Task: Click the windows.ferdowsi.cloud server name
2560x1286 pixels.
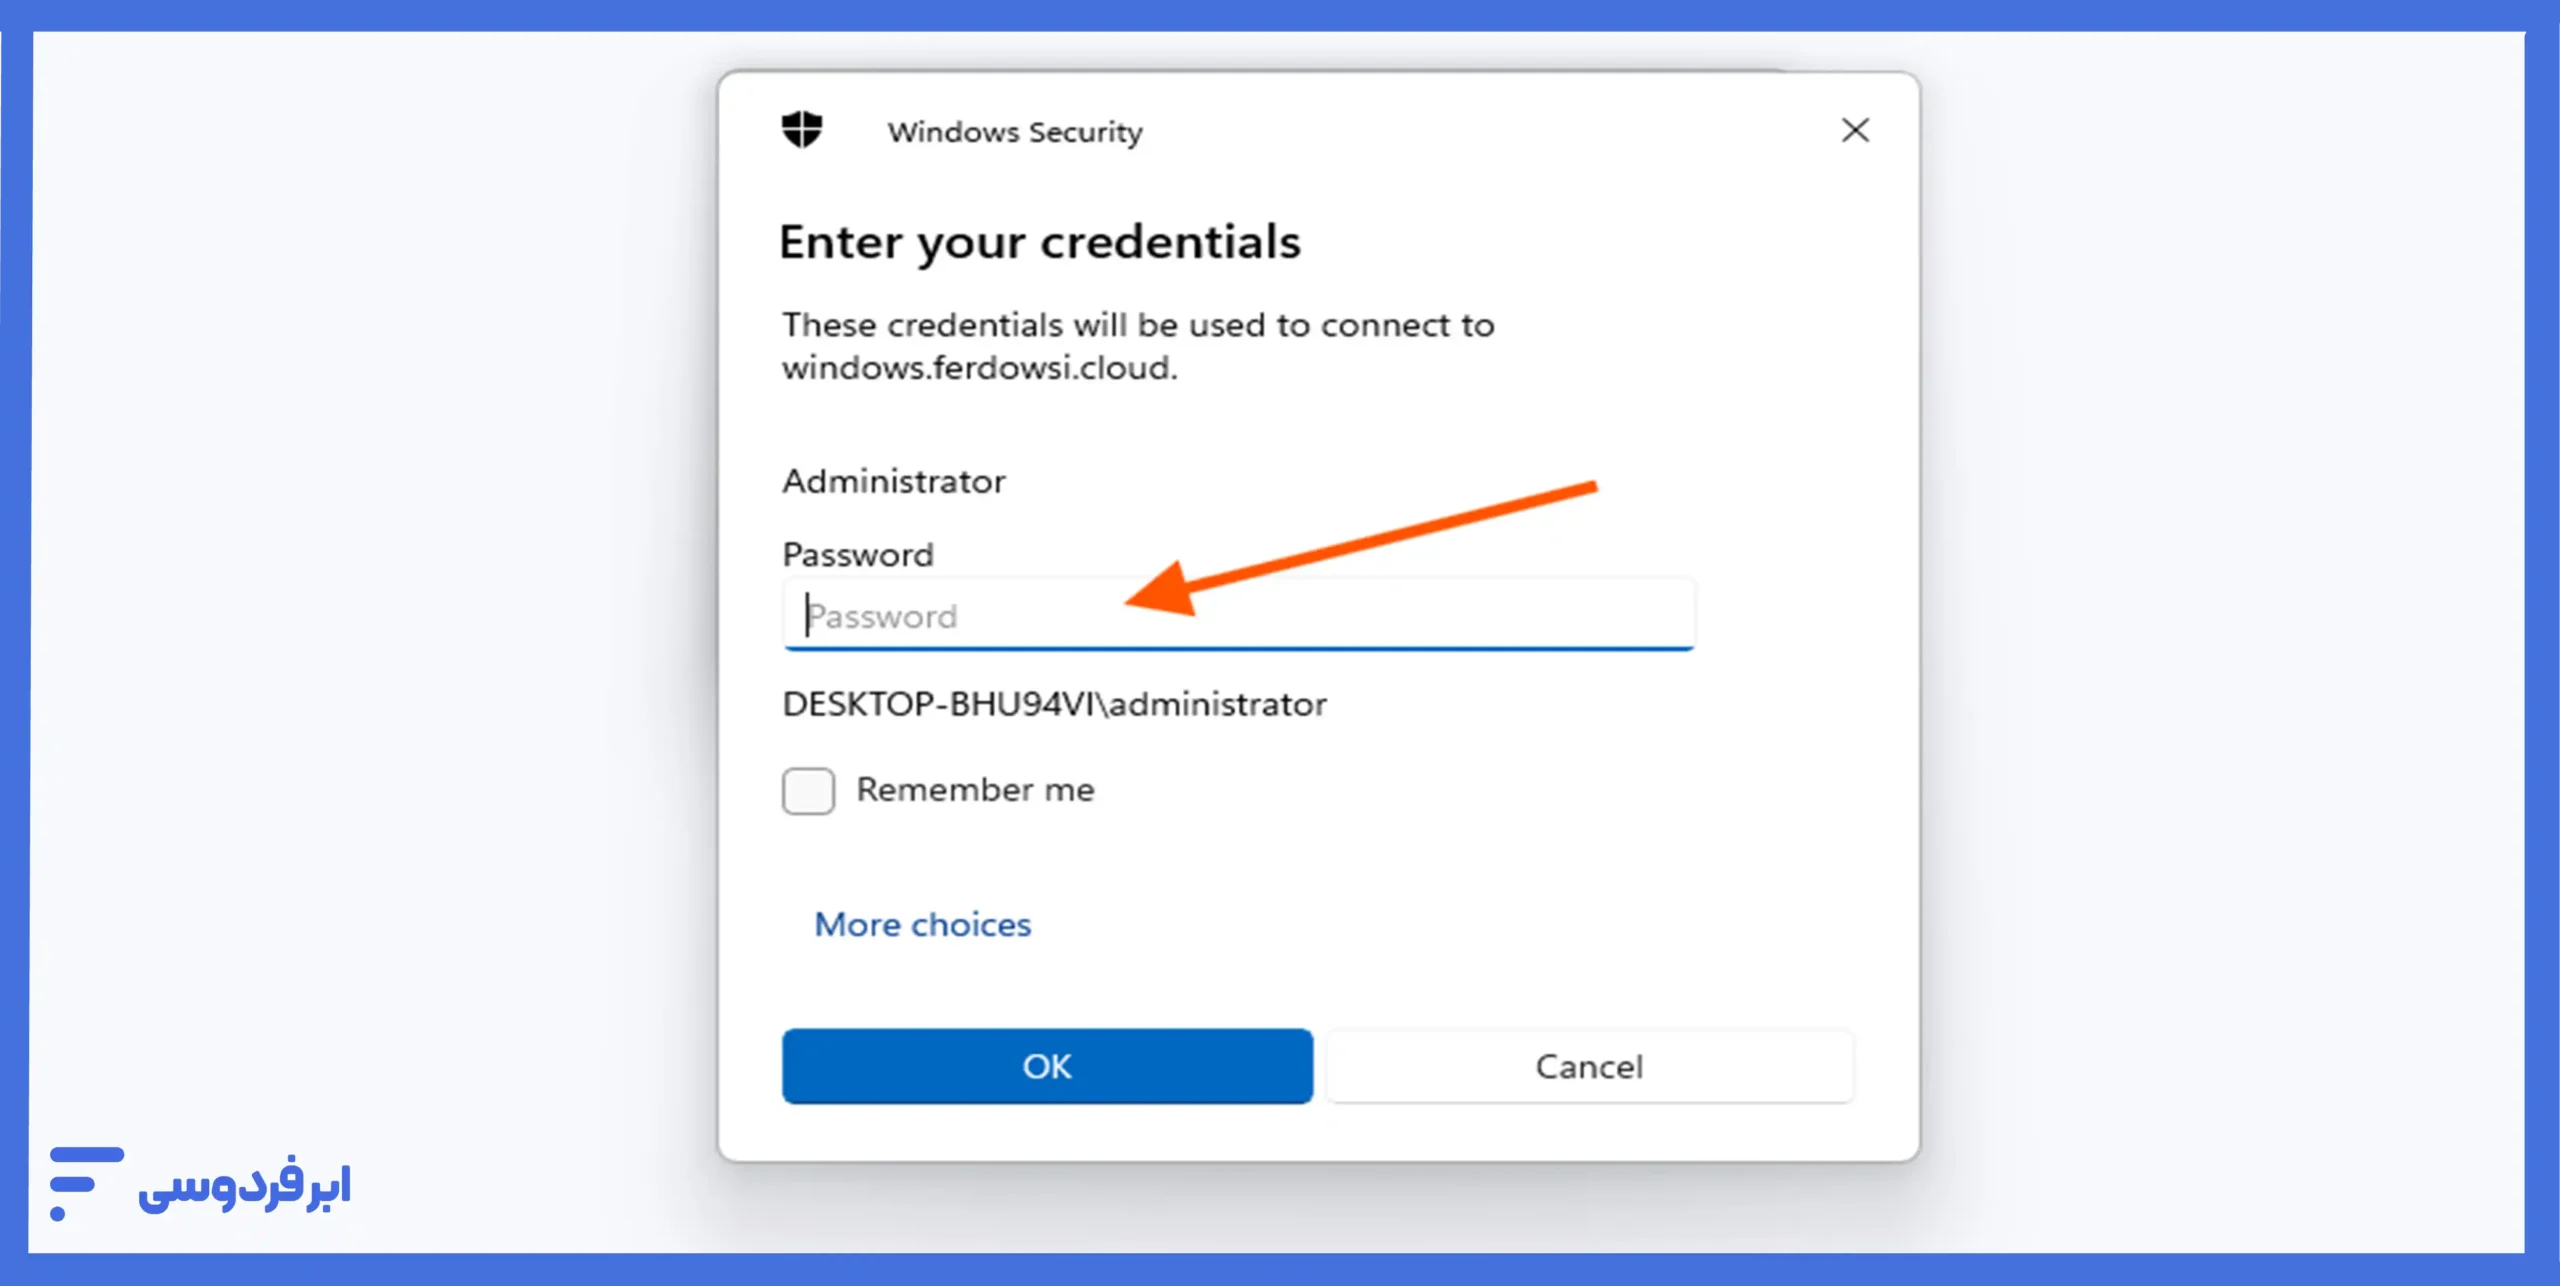Action: click(978, 369)
